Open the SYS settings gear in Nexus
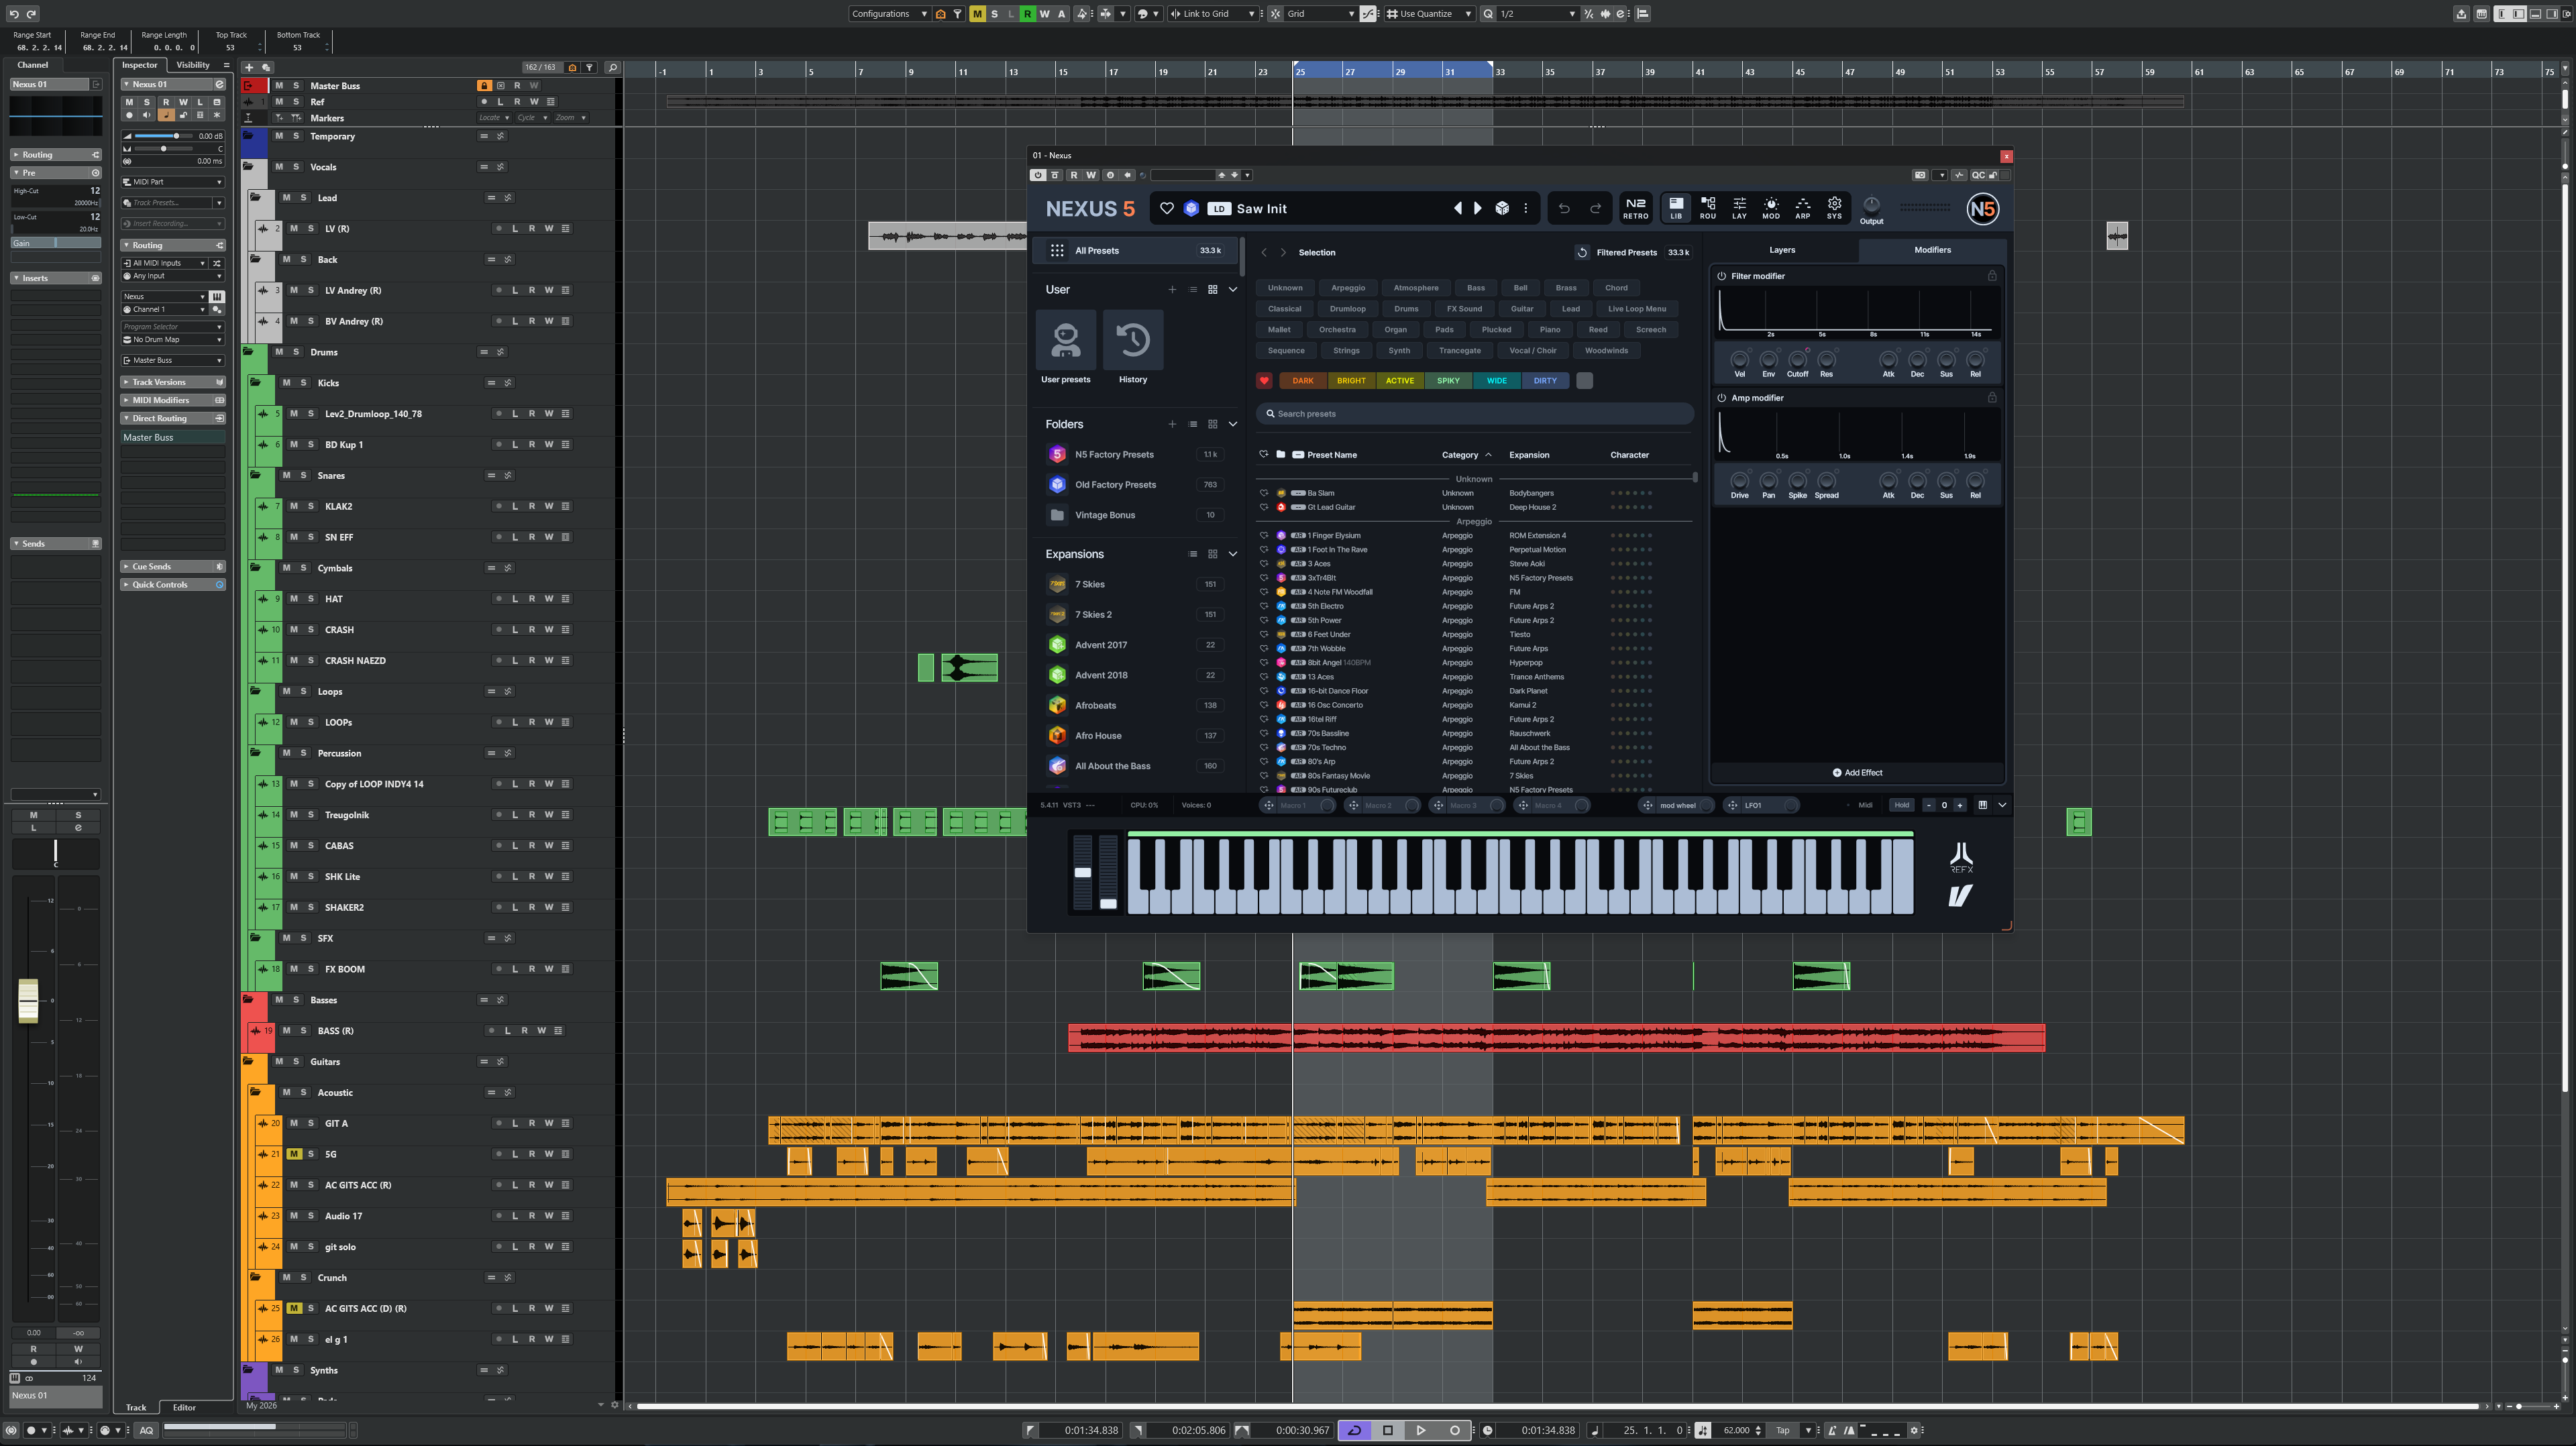Viewport: 2576px width, 1446px height. click(x=1834, y=207)
